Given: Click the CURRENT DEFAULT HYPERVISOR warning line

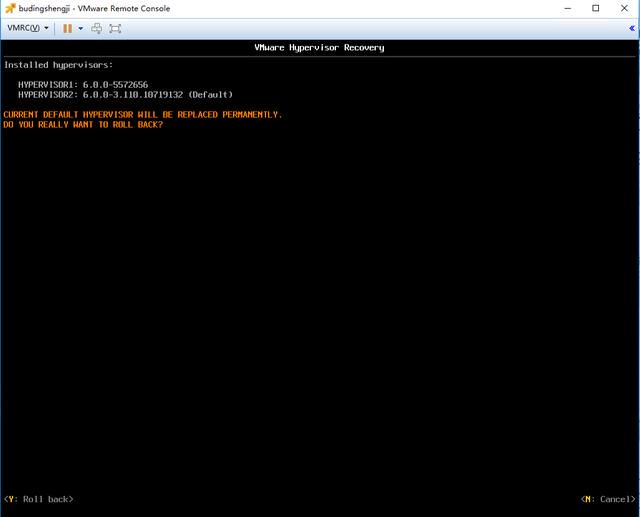Looking at the screenshot, I should pos(142,115).
